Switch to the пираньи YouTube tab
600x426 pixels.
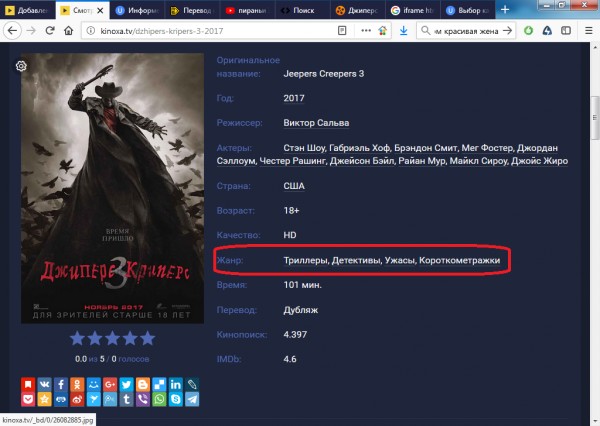[x=247, y=10]
